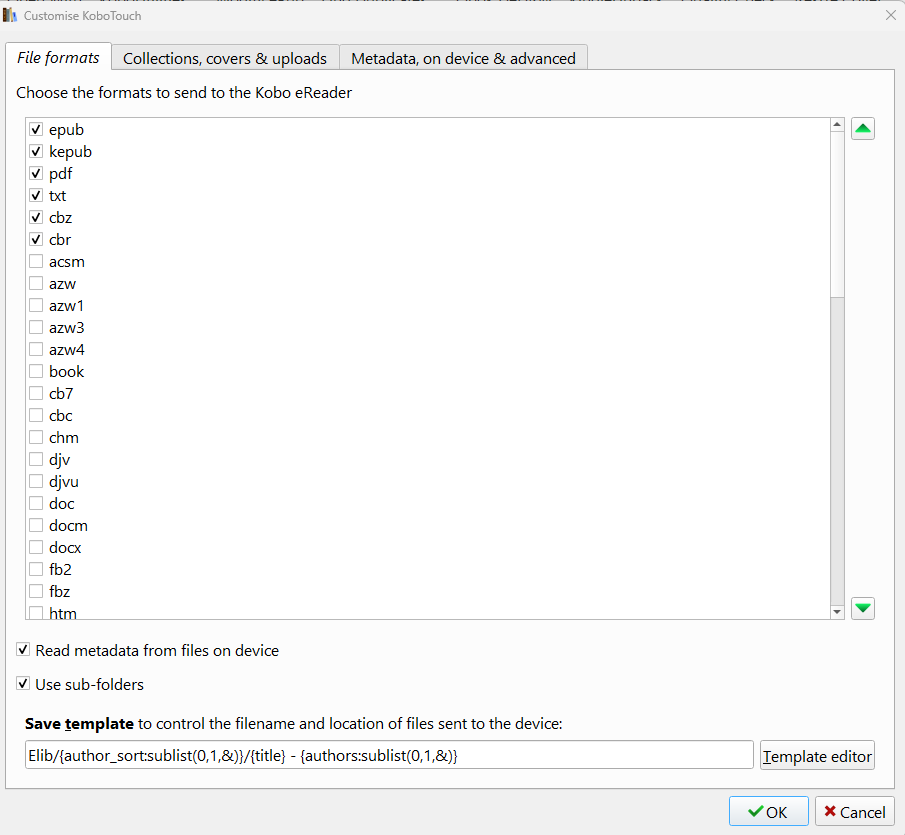The height and width of the screenshot is (835, 905).
Task: Enable the chm format checkbox
Action: click(x=36, y=437)
